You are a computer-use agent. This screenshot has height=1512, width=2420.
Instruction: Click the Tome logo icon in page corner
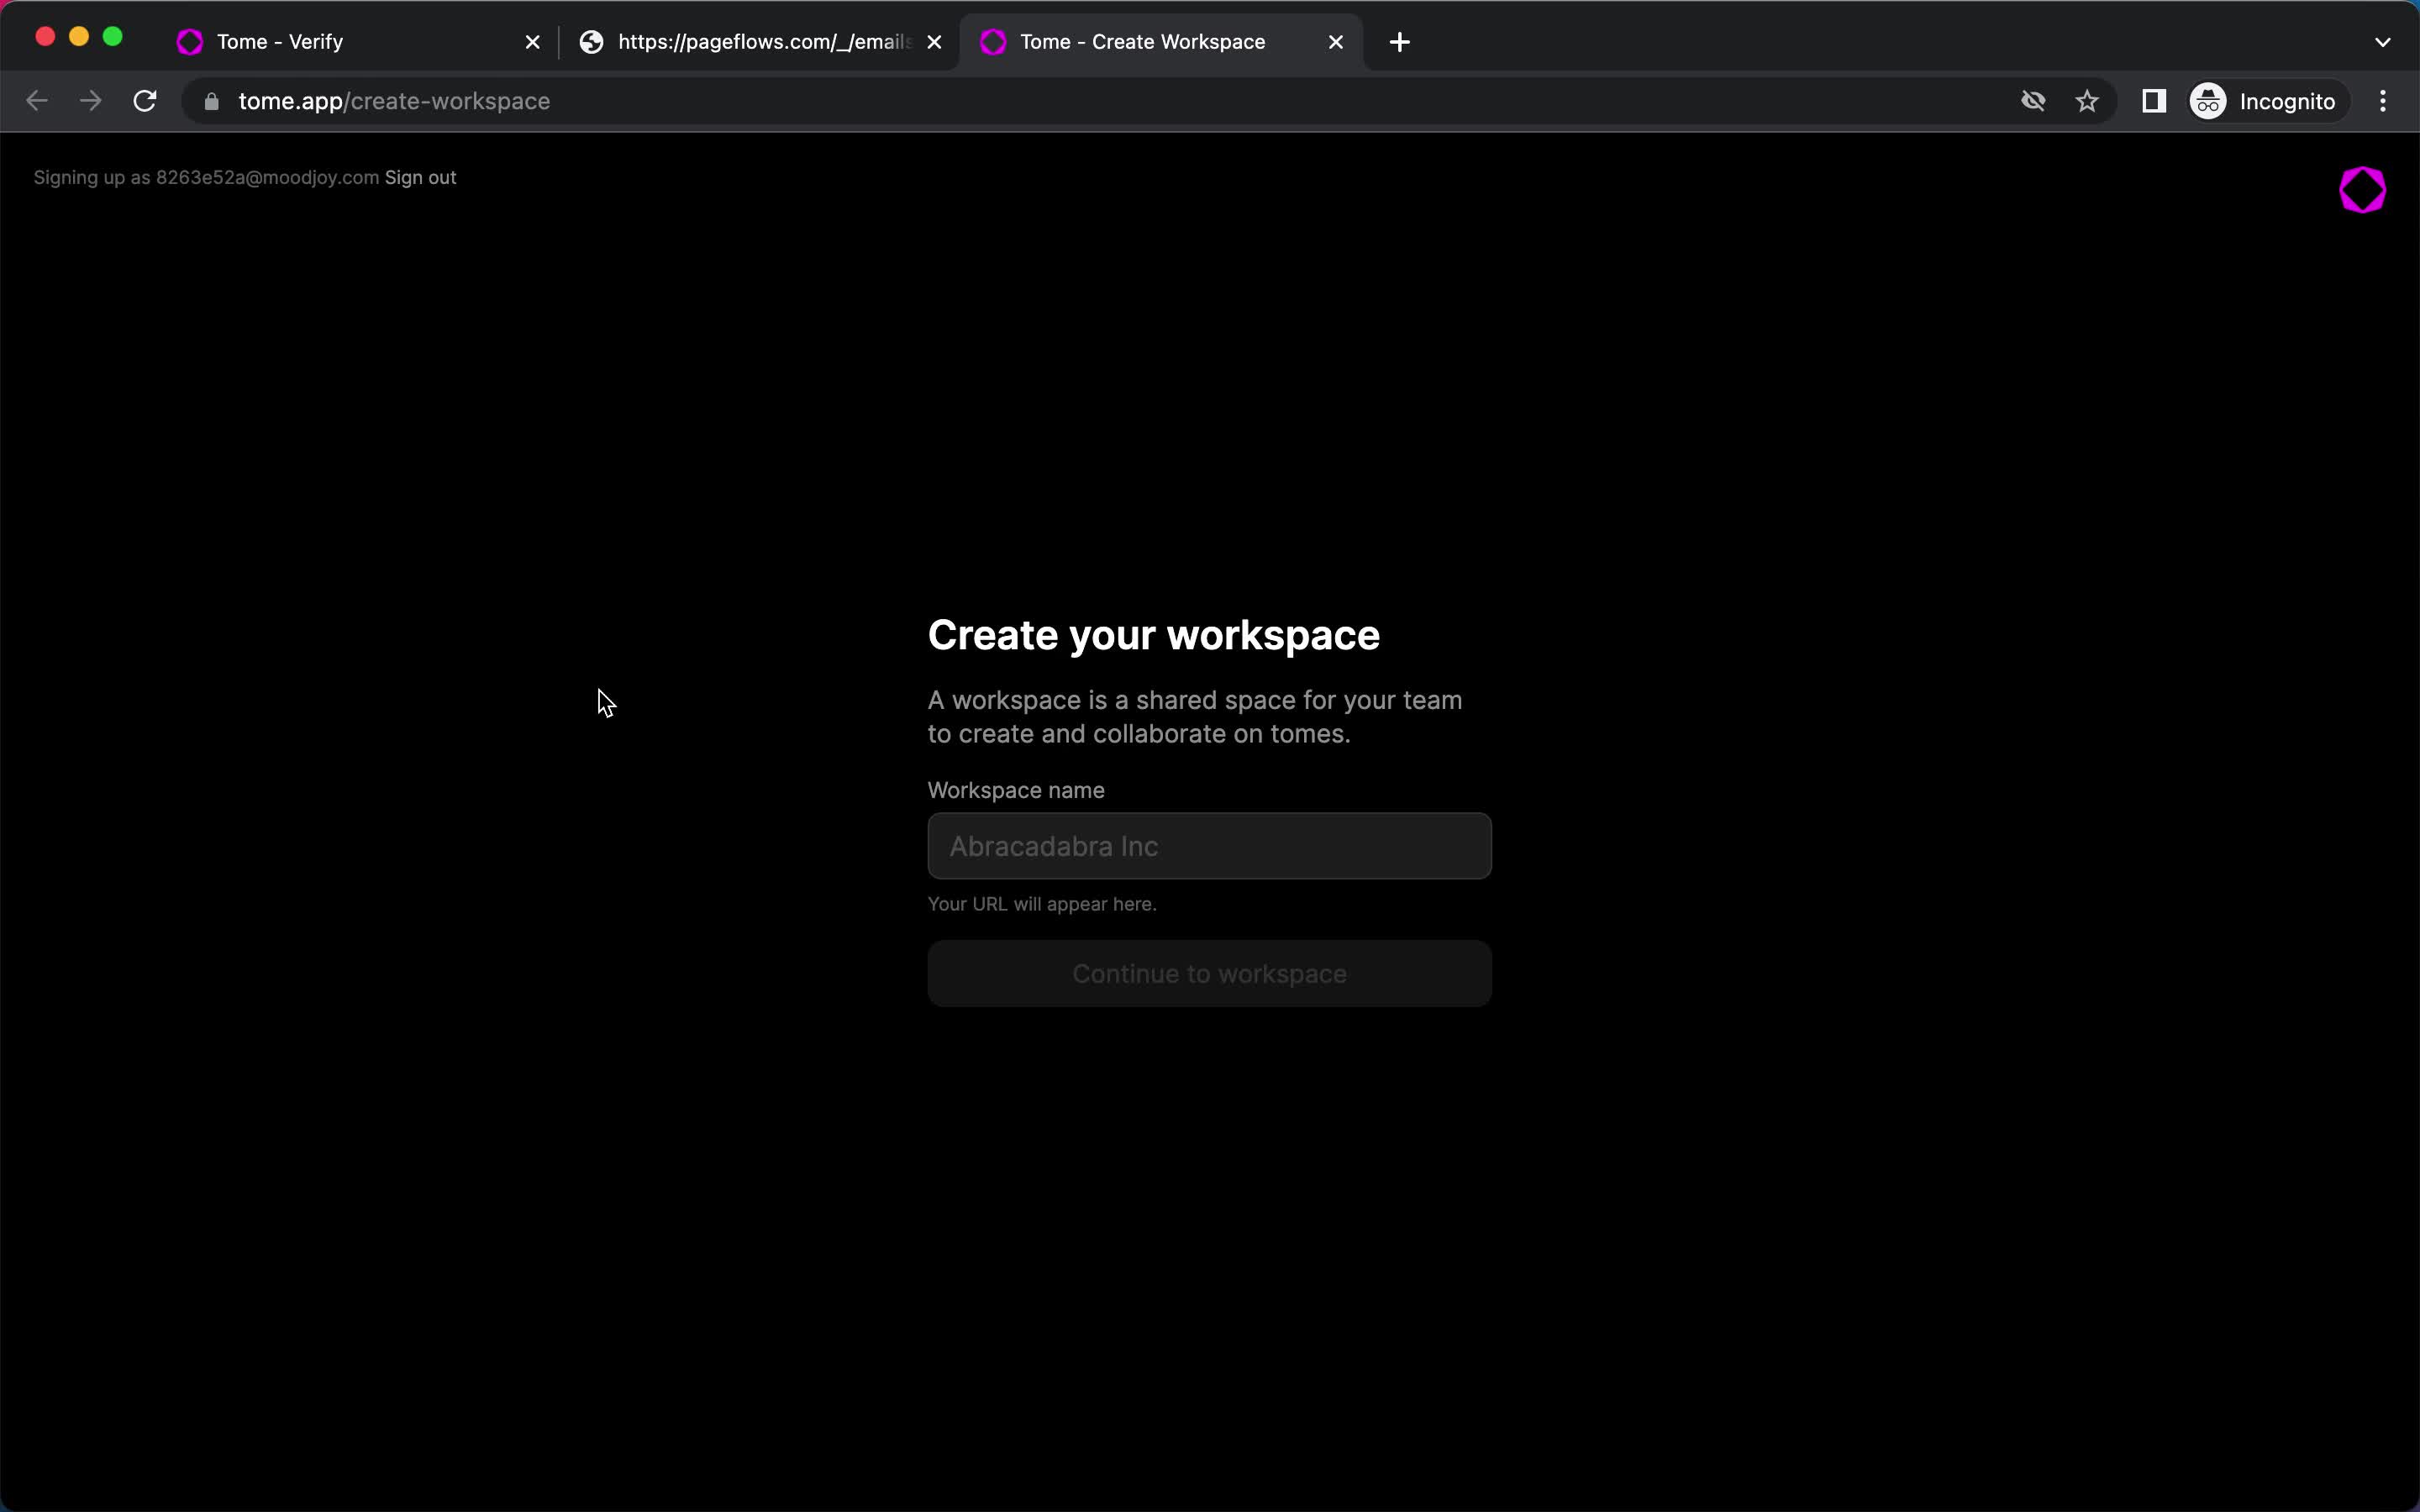tap(2362, 190)
